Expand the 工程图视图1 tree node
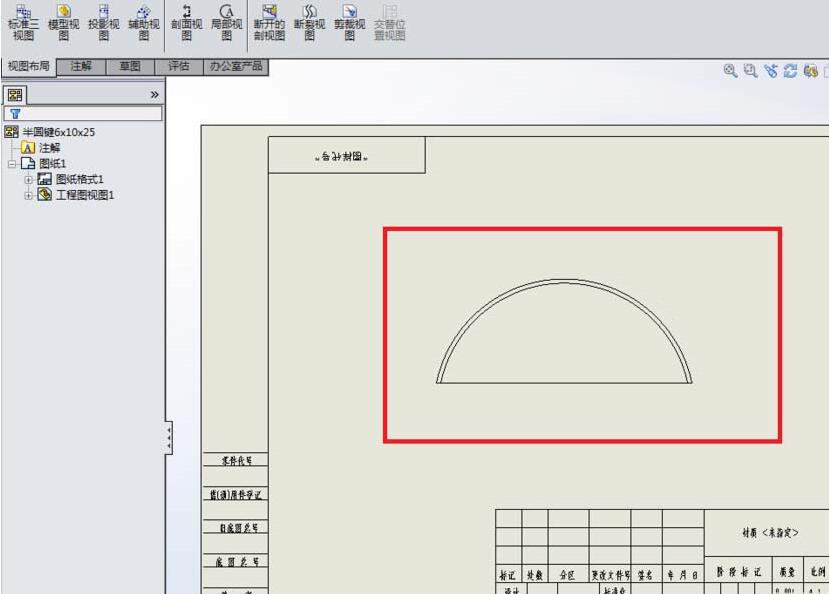The height and width of the screenshot is (594, 829). point(28,195)
